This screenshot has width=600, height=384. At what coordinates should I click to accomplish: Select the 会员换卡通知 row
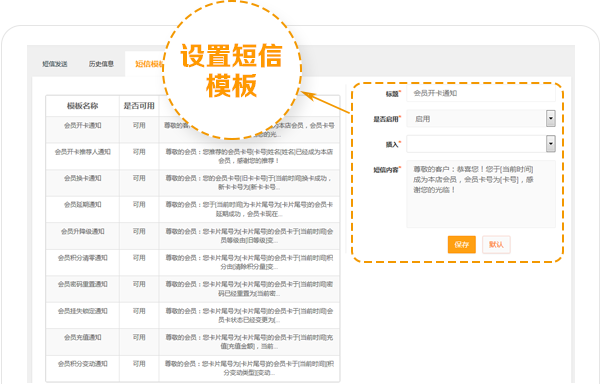pos(192,183)
